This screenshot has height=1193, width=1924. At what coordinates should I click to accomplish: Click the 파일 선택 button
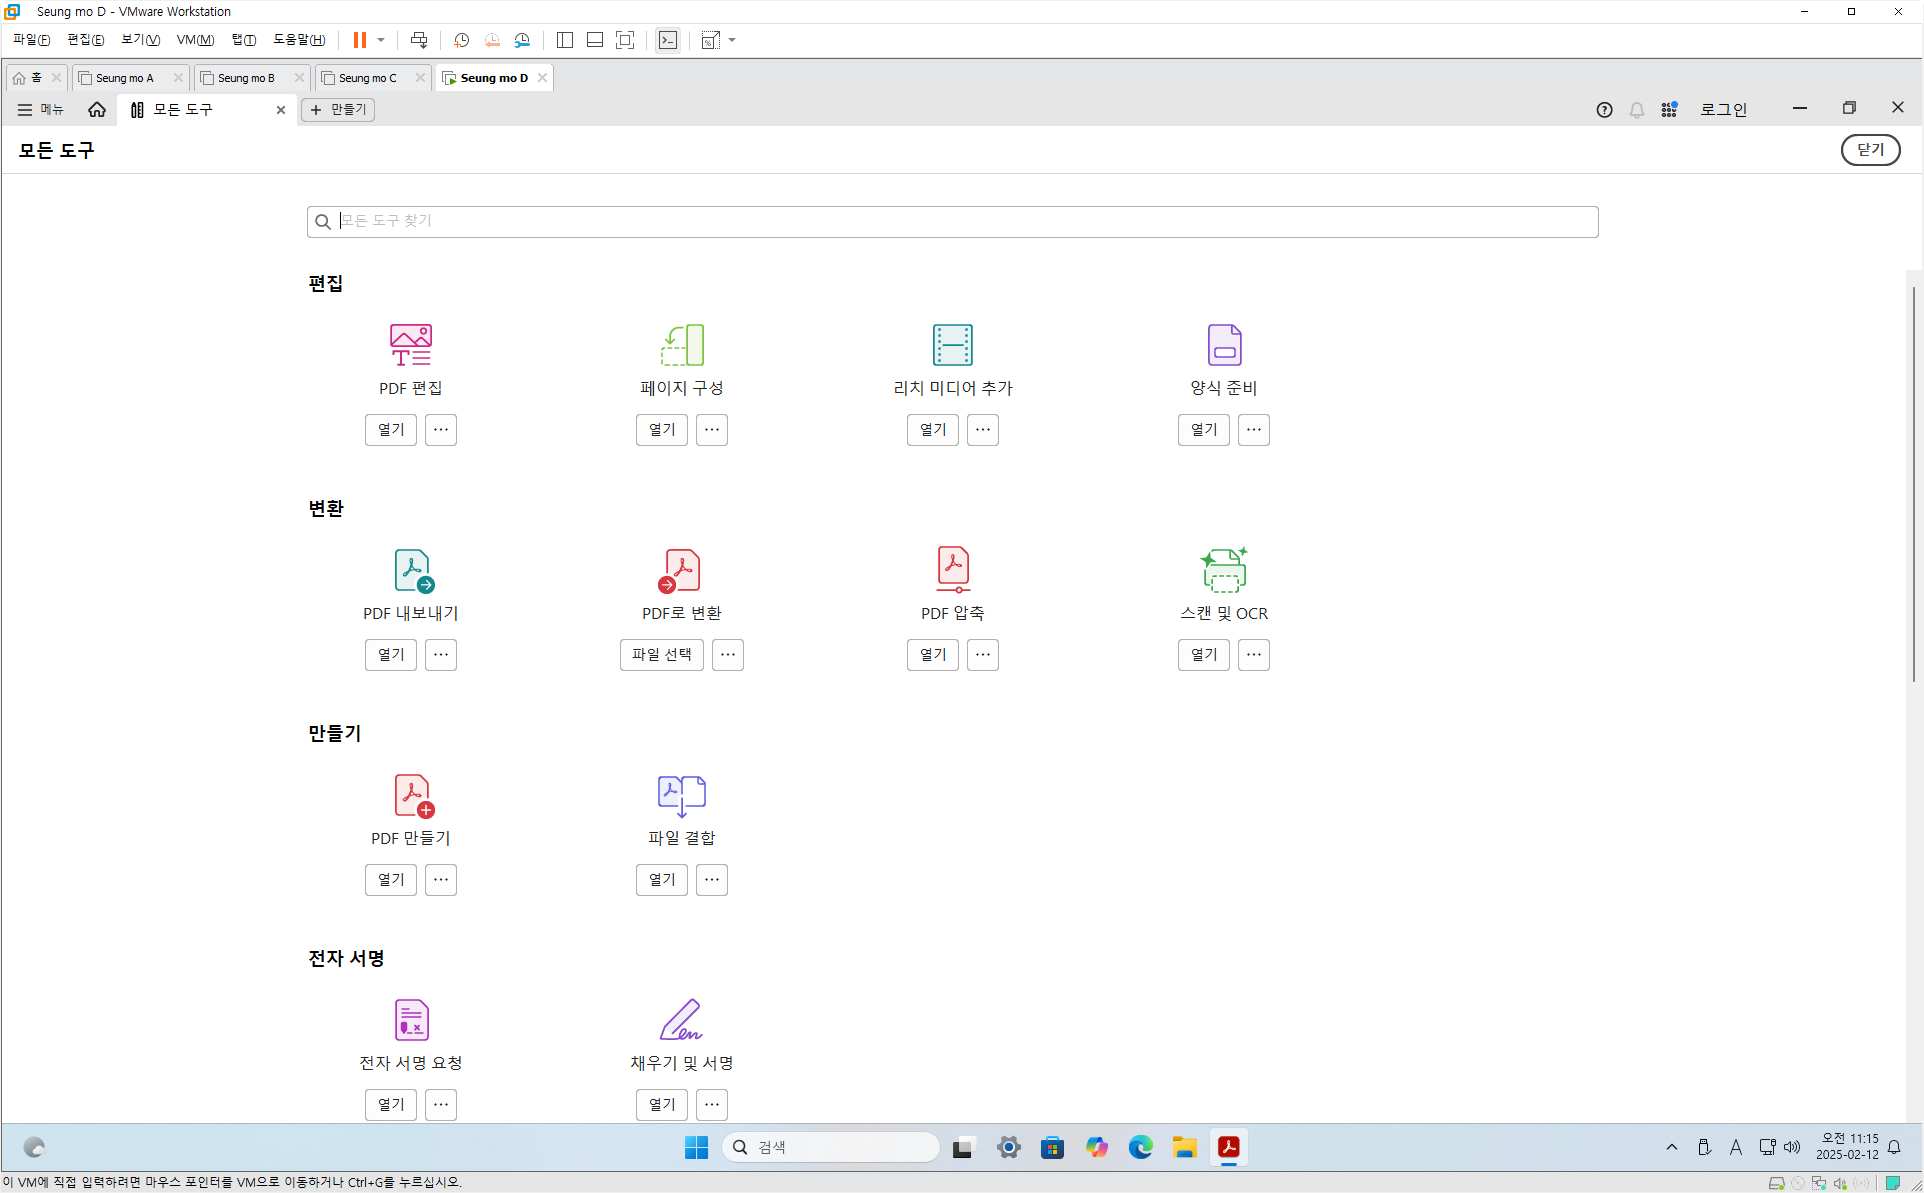point(661,655)
